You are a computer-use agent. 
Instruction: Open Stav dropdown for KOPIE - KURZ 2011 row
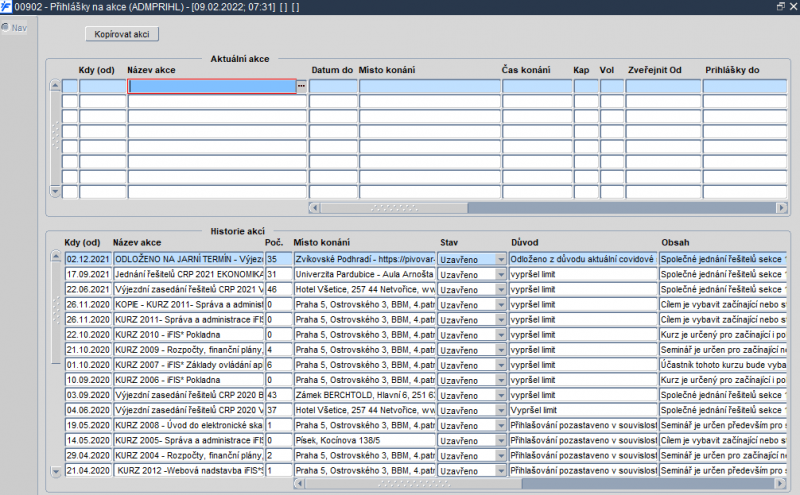501,305
